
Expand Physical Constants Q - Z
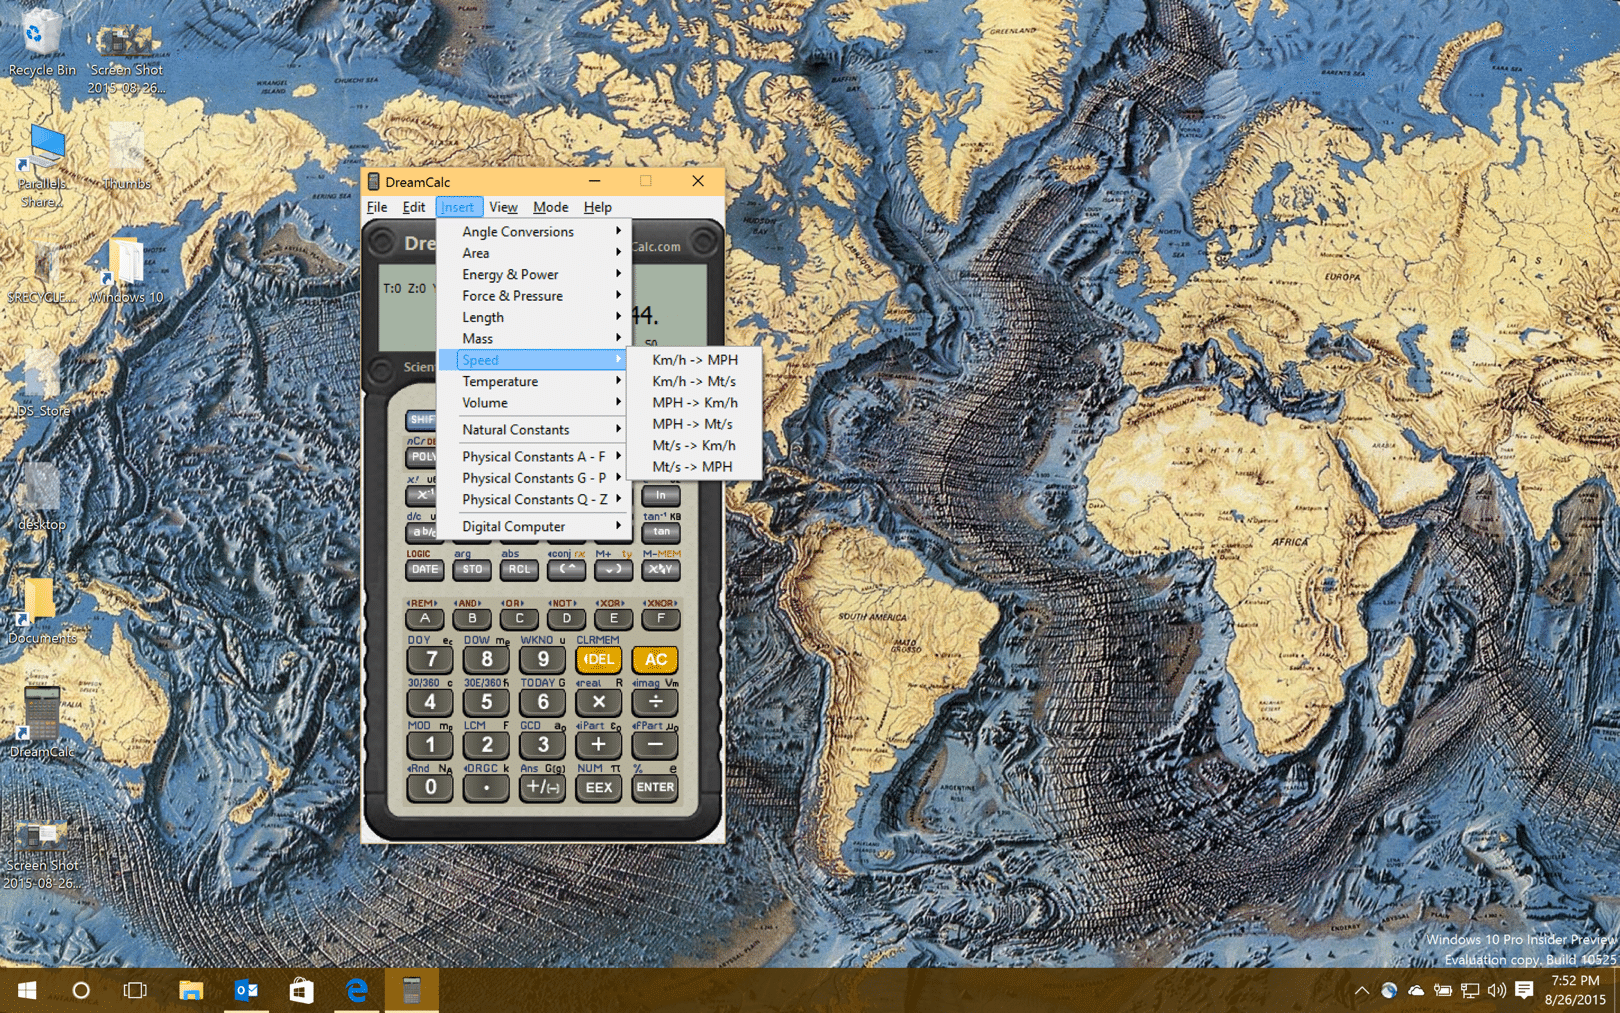[x=533, y=499]
